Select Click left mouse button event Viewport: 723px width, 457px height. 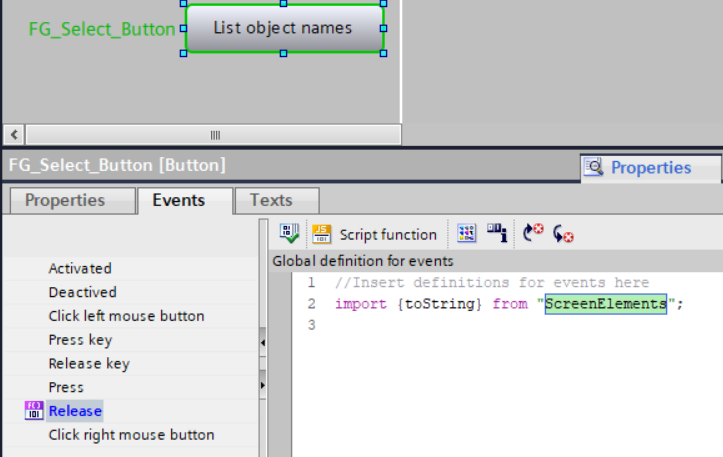click(126, 316)
